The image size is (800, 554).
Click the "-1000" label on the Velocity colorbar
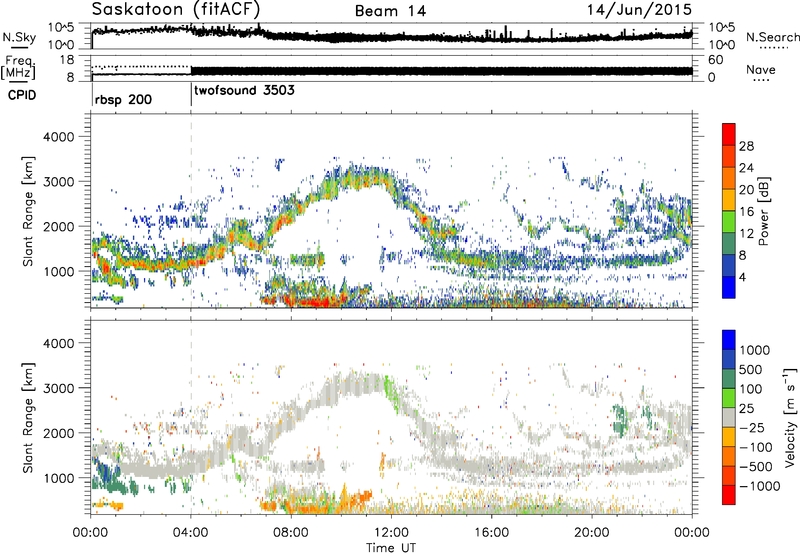pyautogui.click(x=760, y=486)
